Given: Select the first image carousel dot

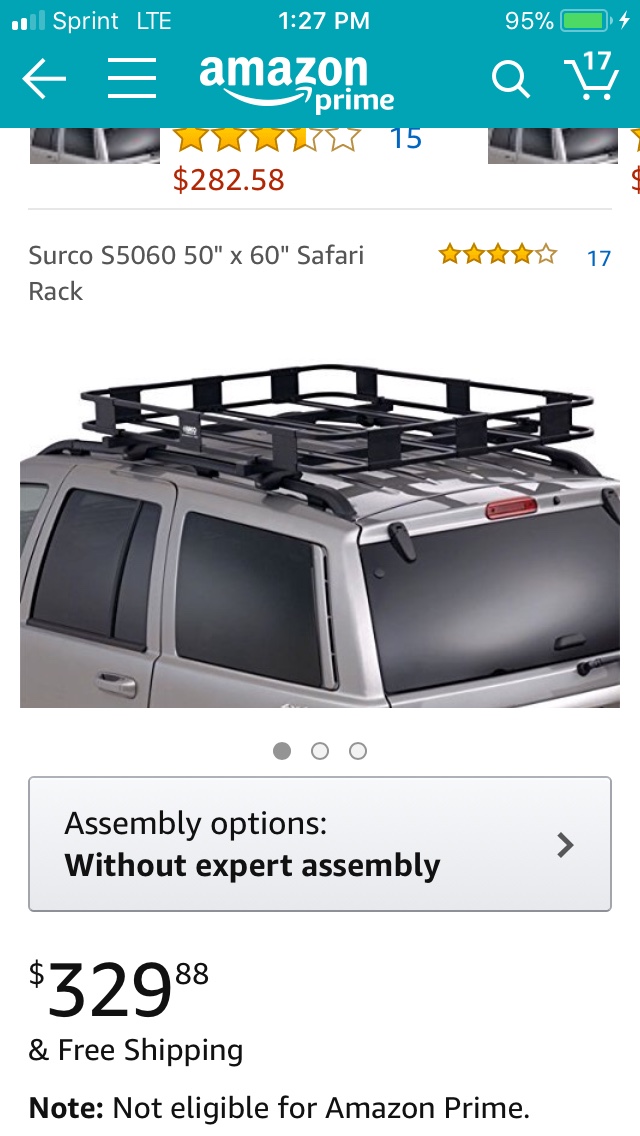Looking at the screenshot, I should coord(282,751).
